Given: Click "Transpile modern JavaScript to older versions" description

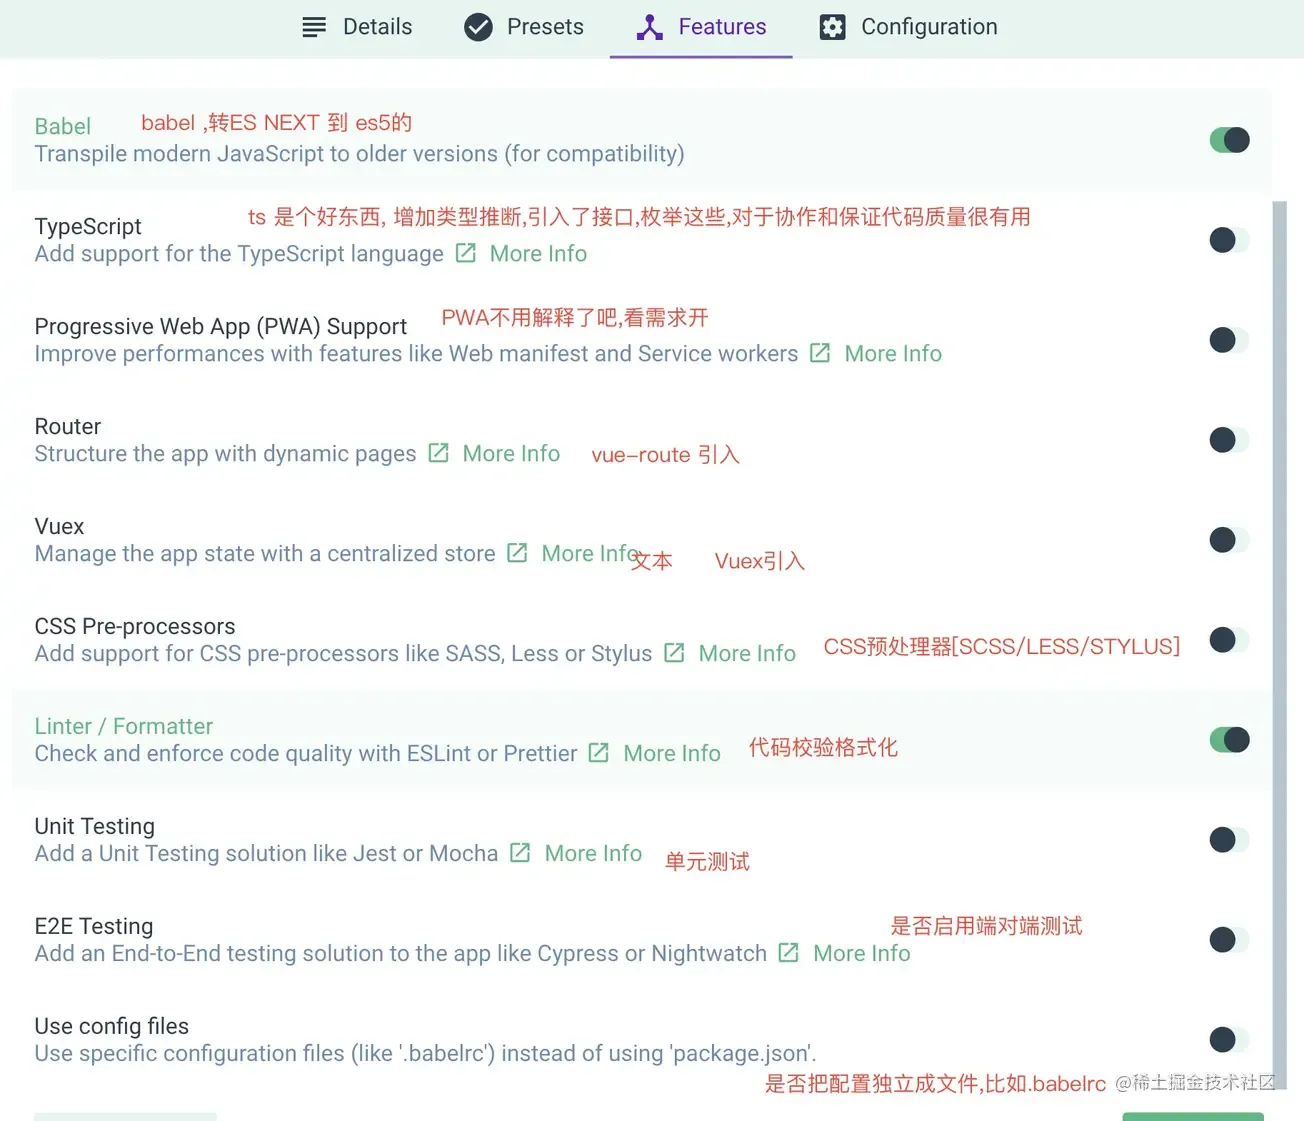Looking at the screenshot, I should [360, 154].
